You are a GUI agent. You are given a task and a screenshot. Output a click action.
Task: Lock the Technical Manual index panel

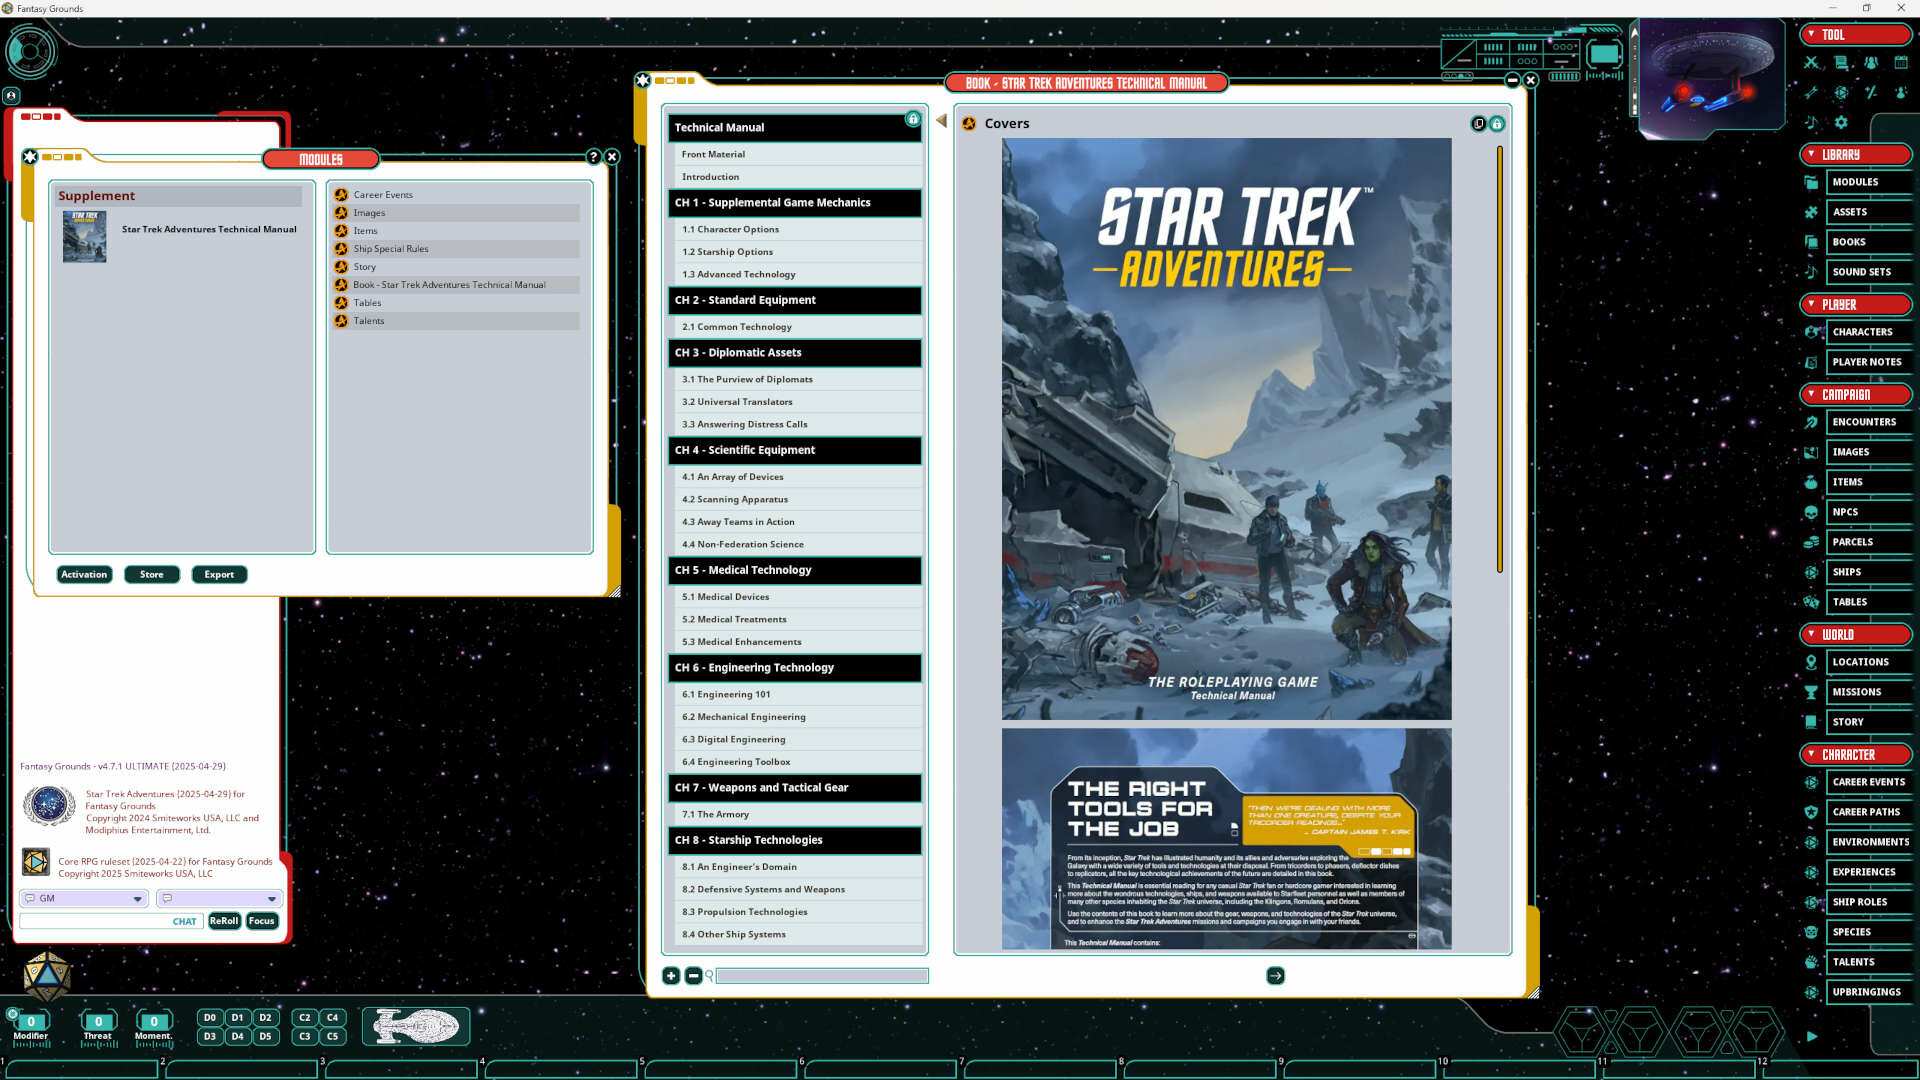(x=913, y=119)
